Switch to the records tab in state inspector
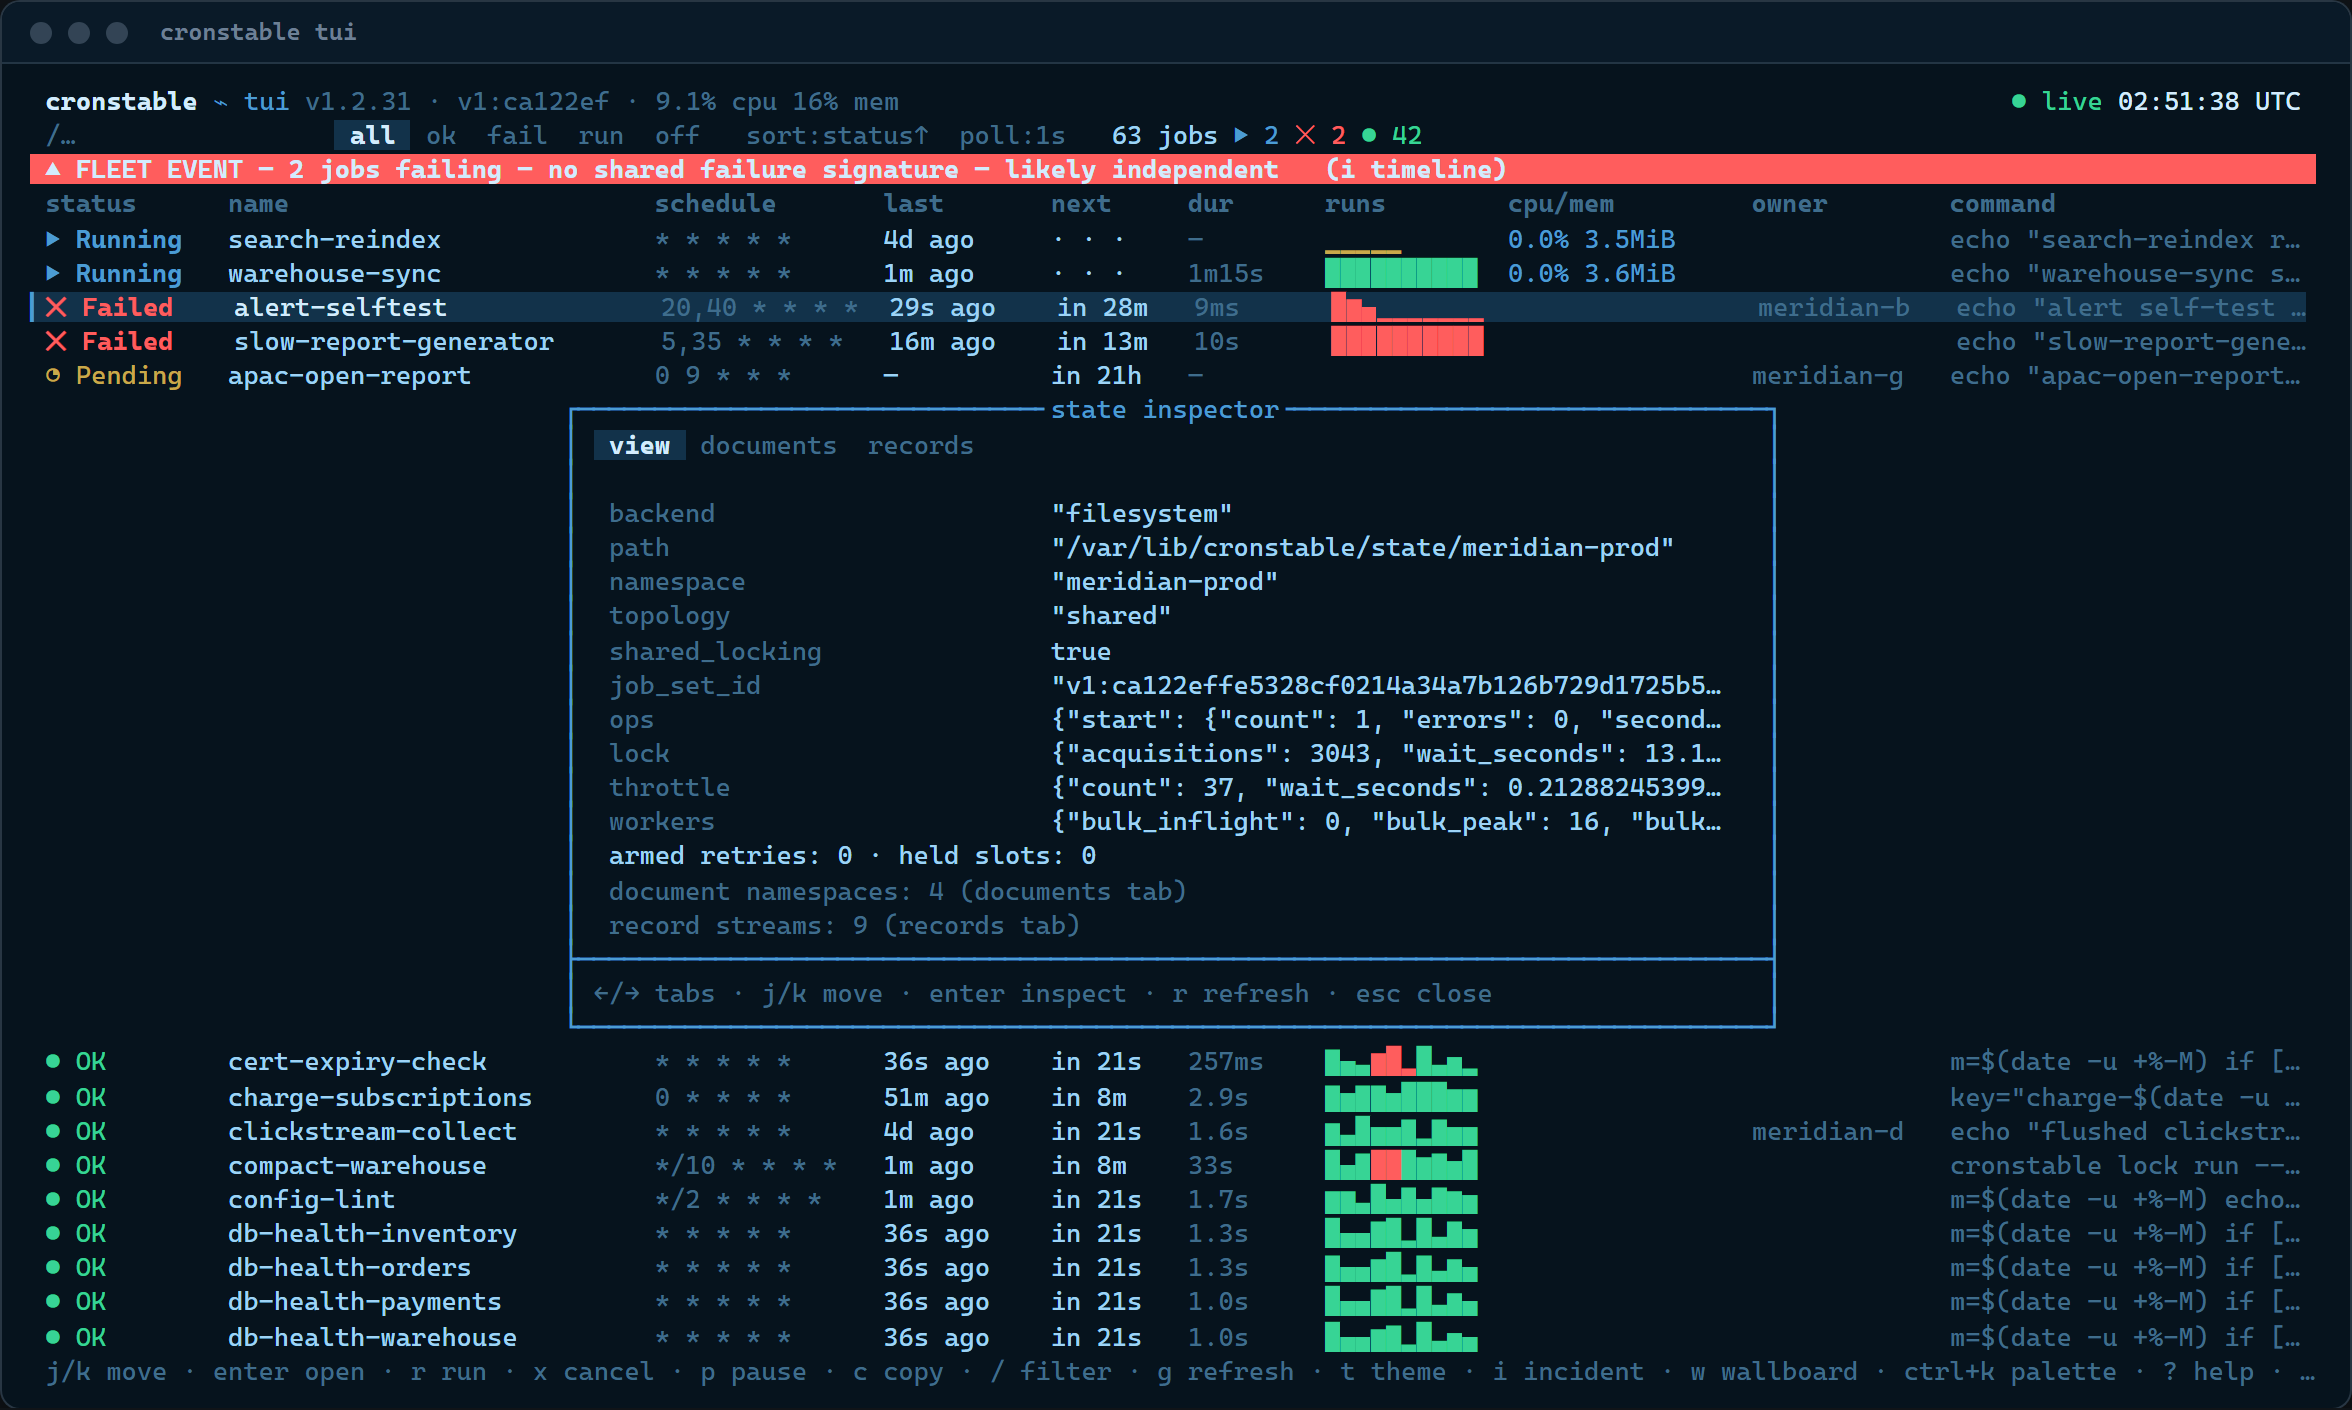 (x=920, y=445)
